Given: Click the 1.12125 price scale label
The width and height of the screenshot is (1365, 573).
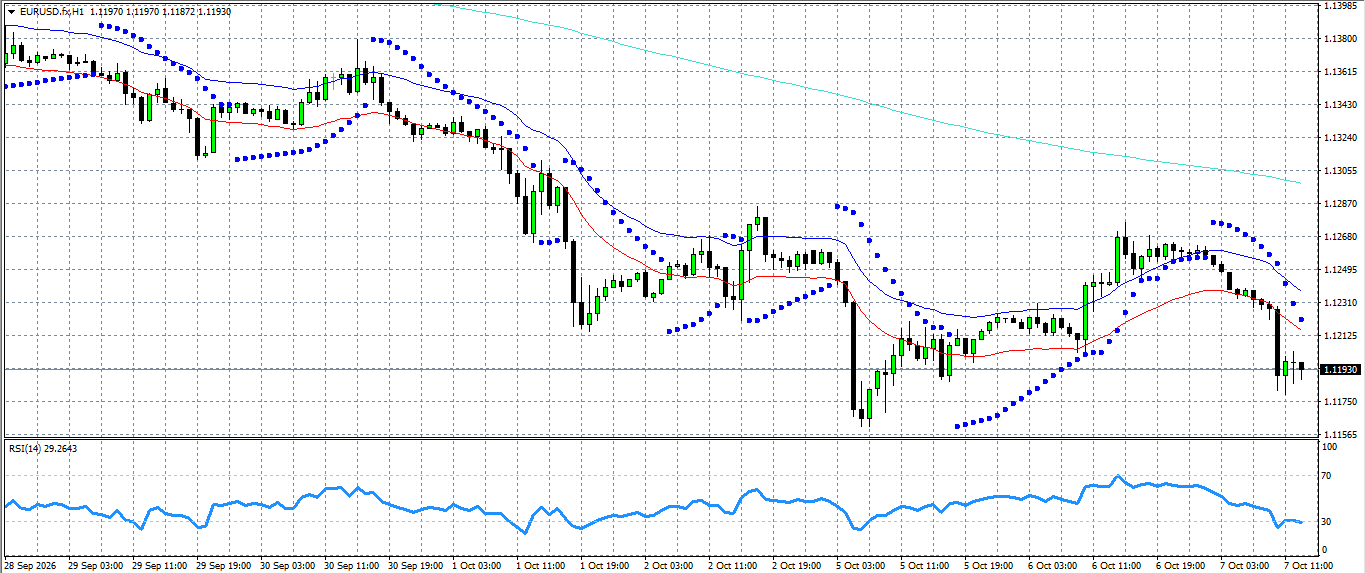Looking at the screenshot, I should click(1340, 336).
